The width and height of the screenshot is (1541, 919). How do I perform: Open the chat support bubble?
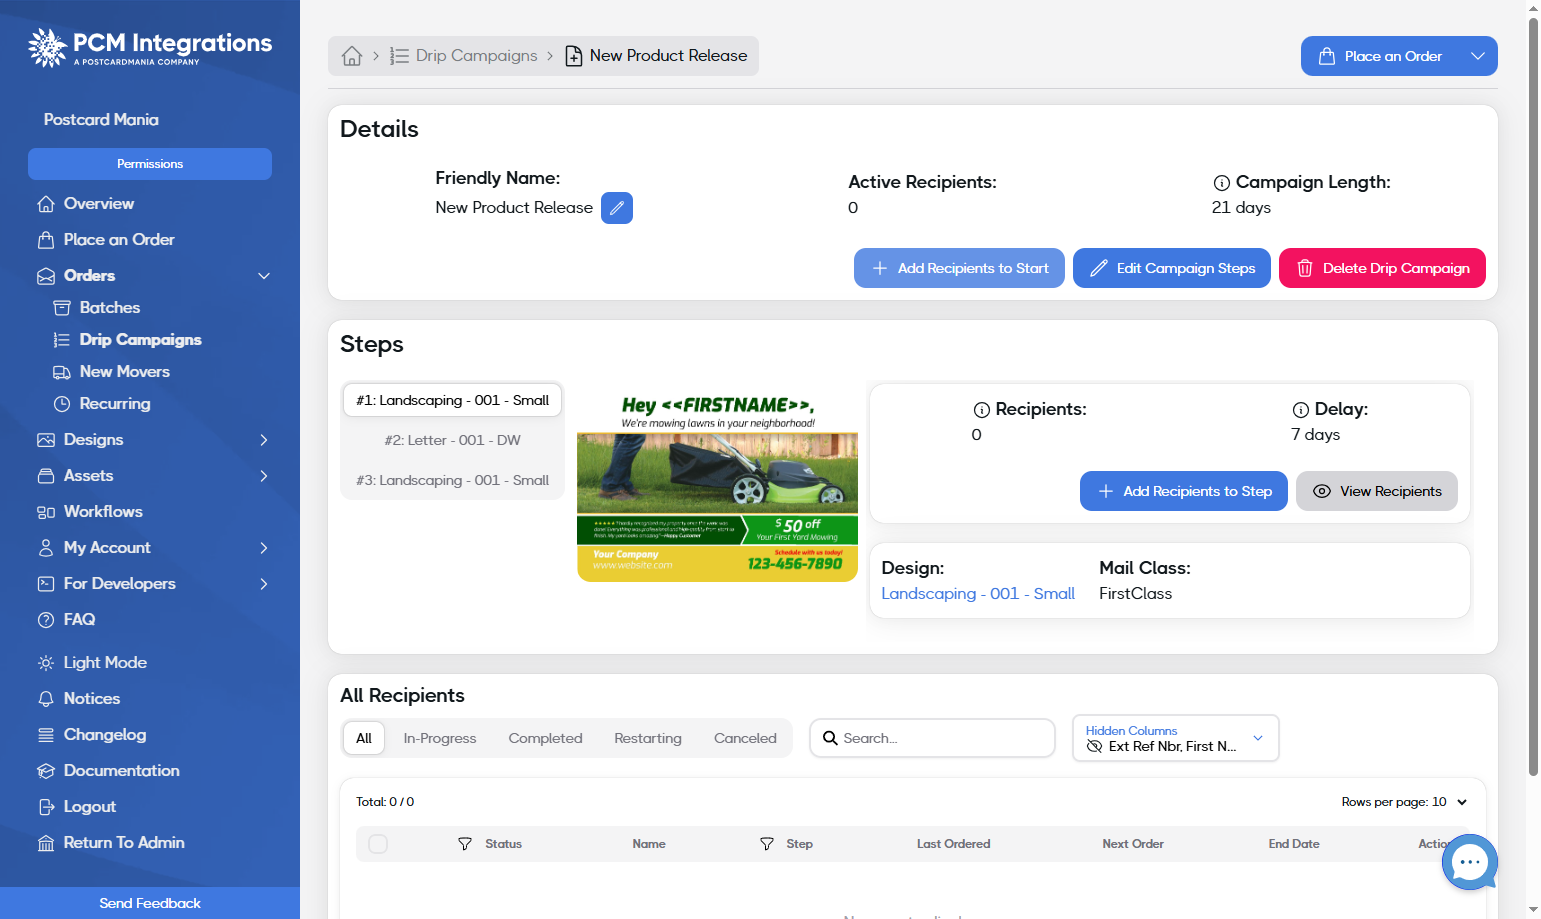click(1469, 862)
